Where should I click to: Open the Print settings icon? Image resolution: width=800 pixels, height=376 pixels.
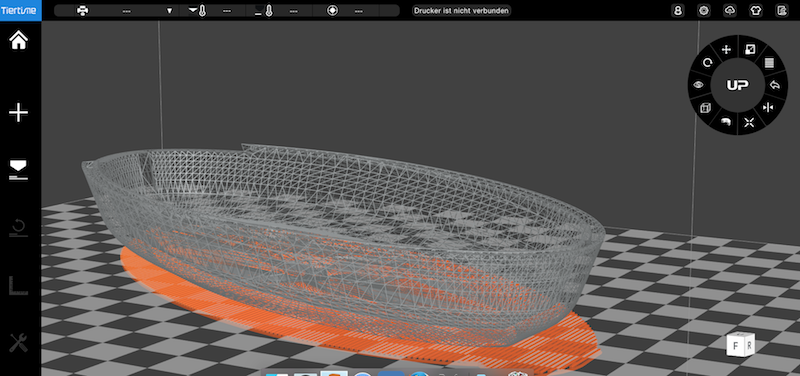click(19, 170)
